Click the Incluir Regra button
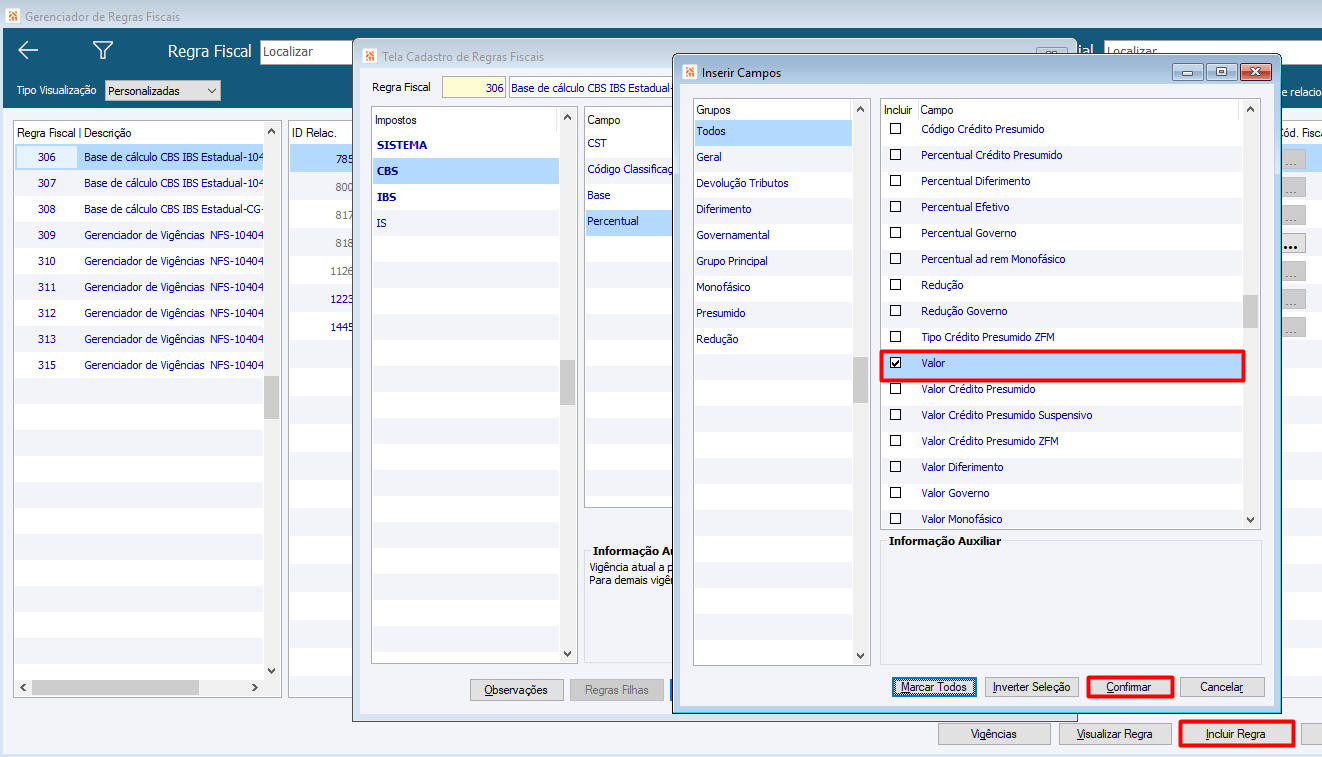Screen dimensions: 1322x757 pyautogui.click(x=1236, y=734)
